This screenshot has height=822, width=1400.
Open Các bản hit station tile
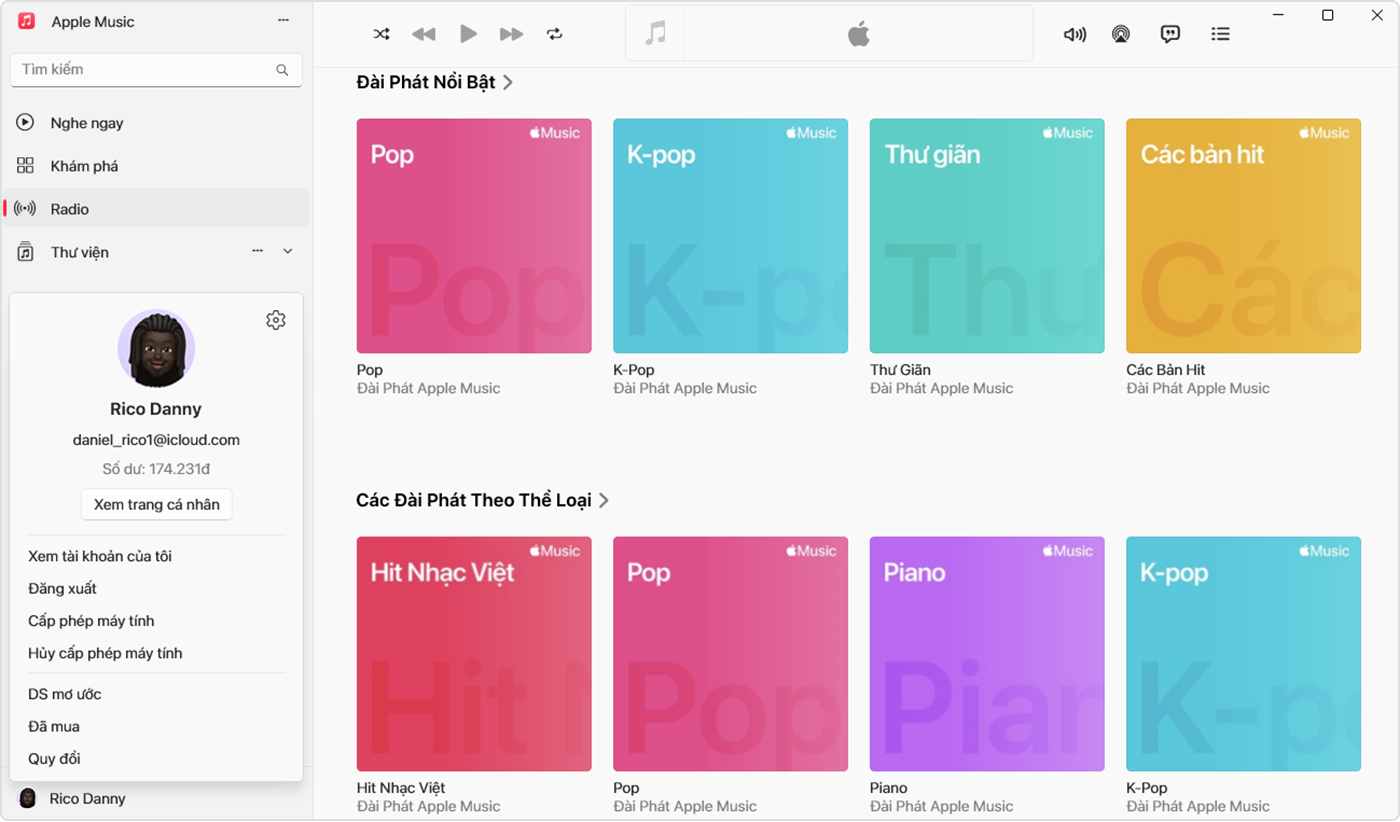(1243, 236)
